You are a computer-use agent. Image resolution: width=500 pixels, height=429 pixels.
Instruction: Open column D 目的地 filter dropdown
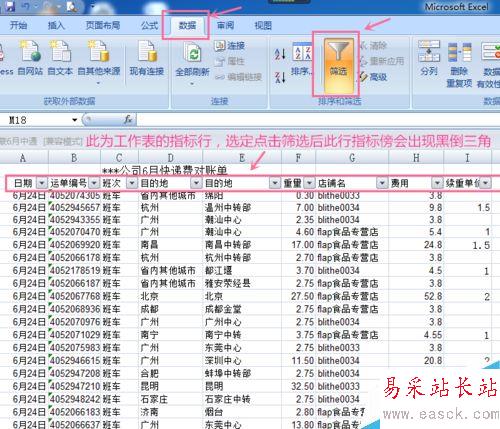click(x=196, y=183)
